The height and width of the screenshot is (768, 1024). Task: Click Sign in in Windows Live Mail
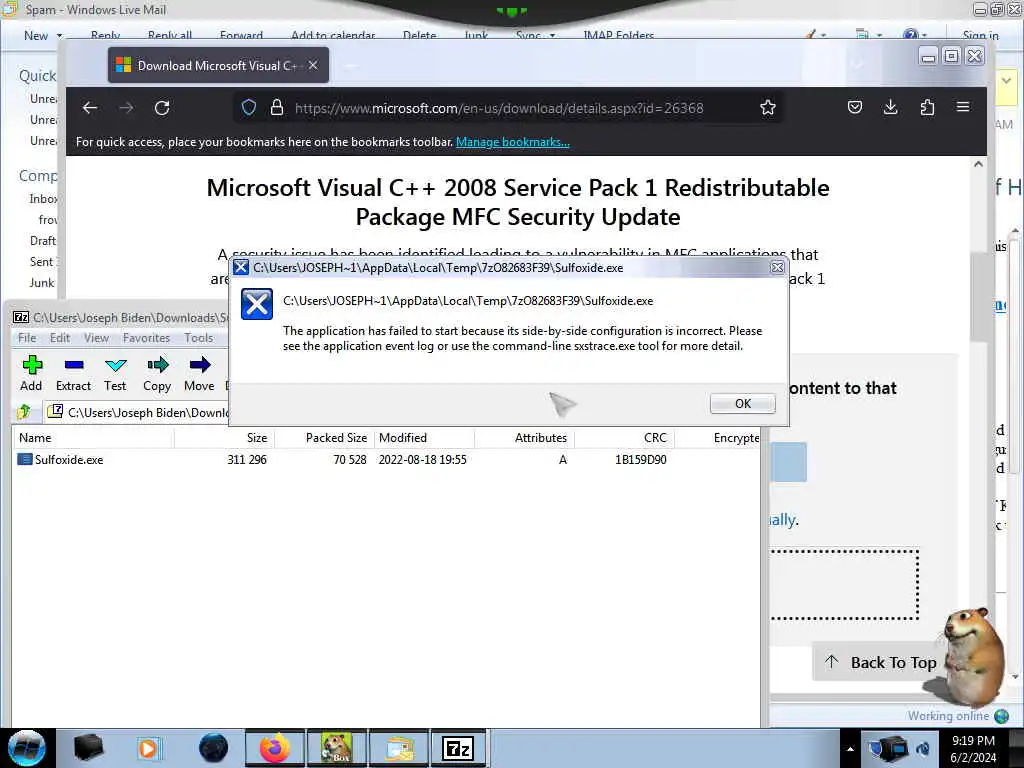point(980,35)
